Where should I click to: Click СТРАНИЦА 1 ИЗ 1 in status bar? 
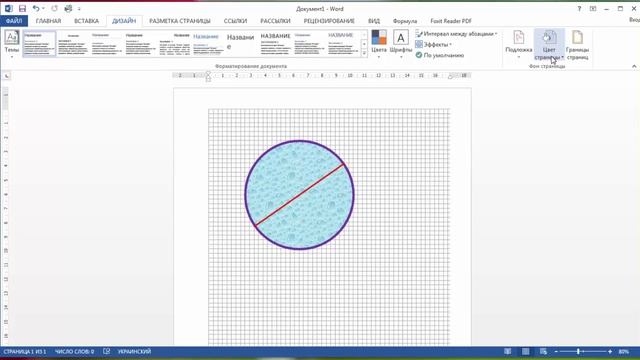(25, 351)
